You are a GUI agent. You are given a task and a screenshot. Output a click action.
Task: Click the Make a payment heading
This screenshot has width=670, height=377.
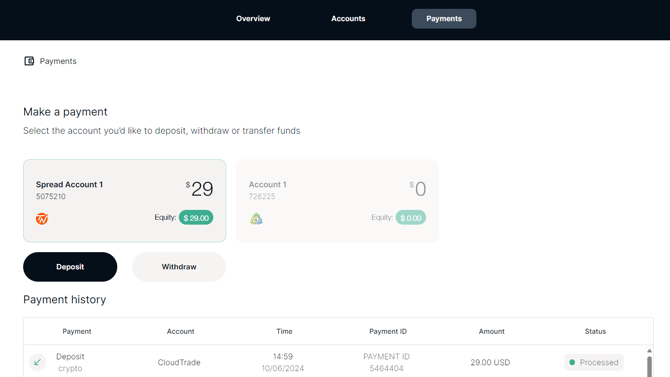pos(65,112)
